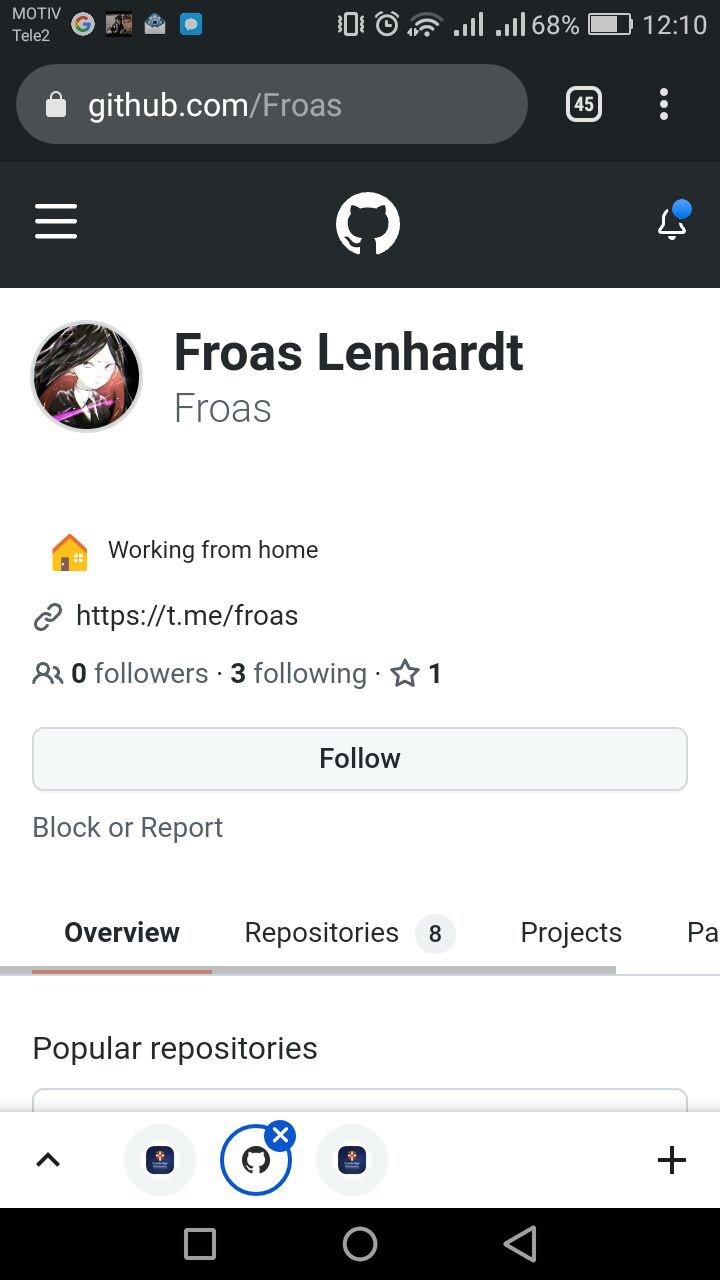Switch to the last Cambridge Dictionary tab

(x=352, y=1160)
